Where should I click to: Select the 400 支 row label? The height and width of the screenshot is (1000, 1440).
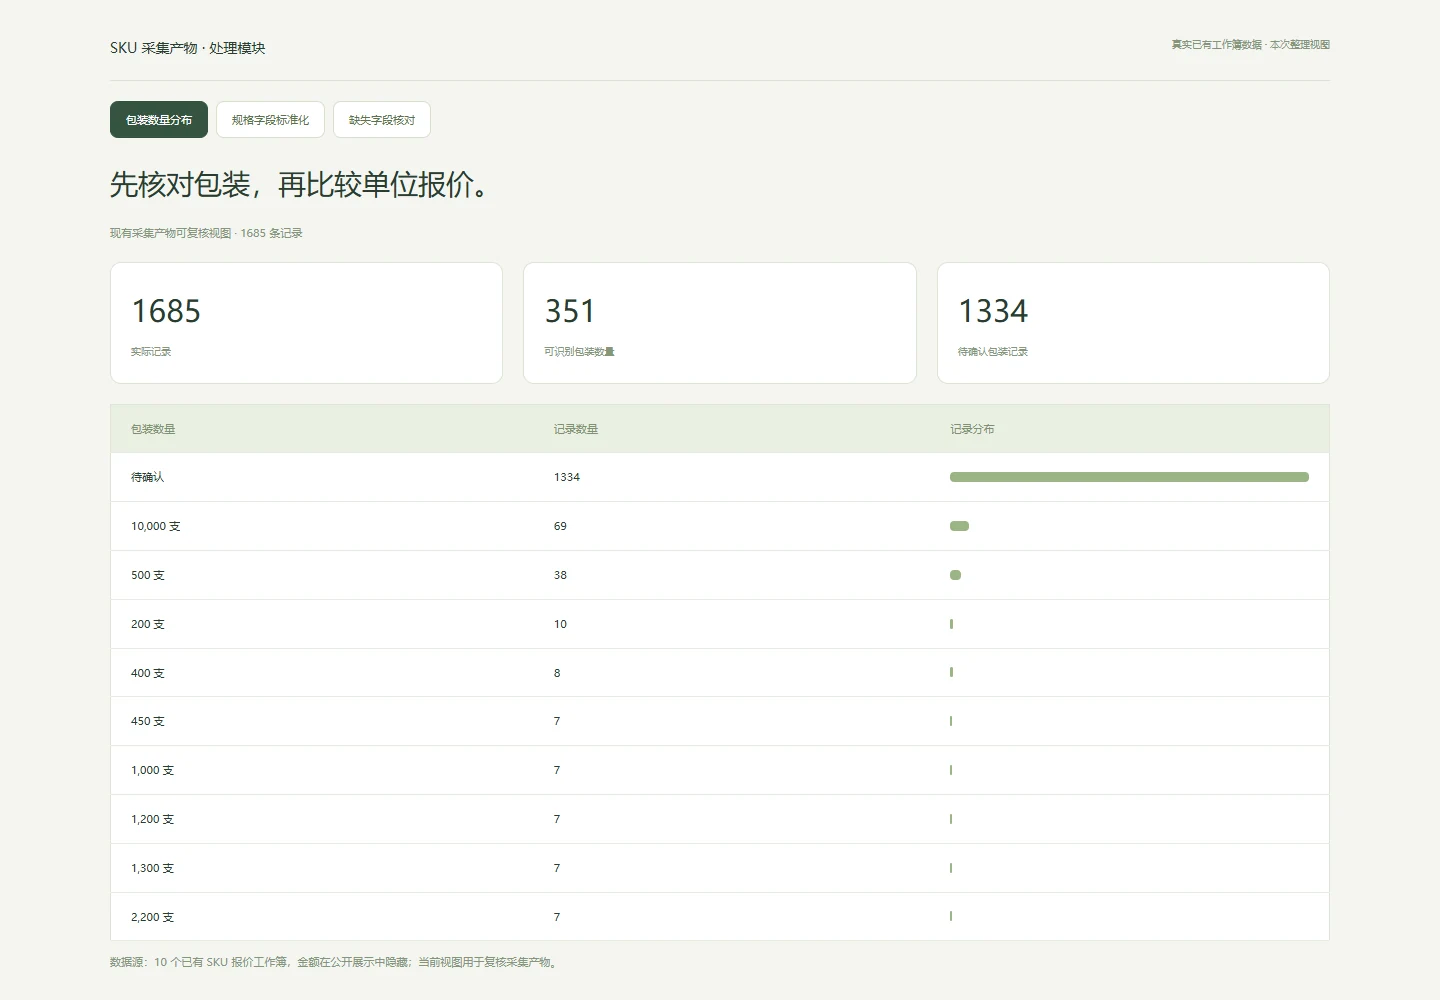click(x=148, y=673)
